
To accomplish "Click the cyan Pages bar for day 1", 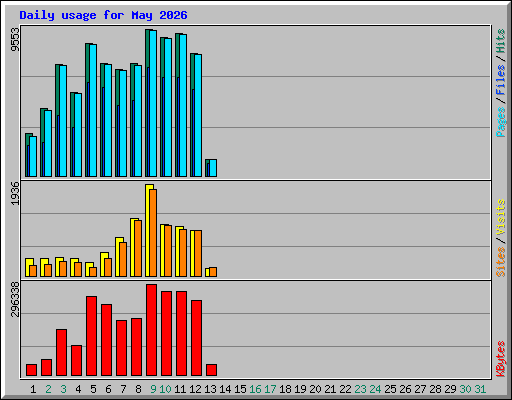I will (33, 156).
